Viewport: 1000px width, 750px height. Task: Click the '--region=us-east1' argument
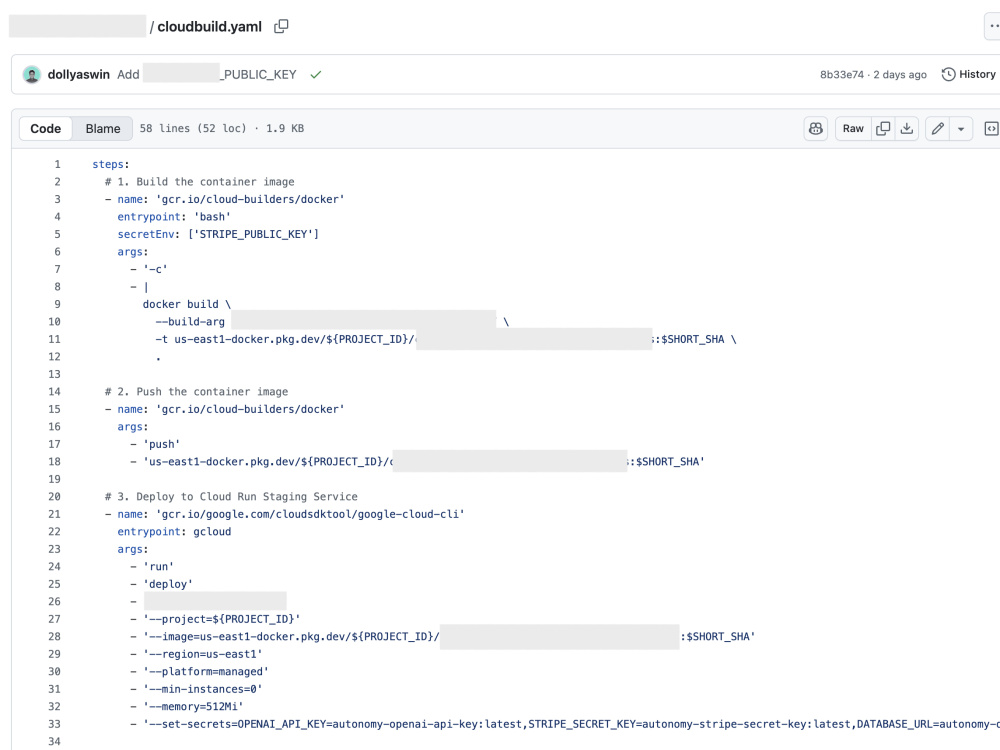[x=203, y=654]
